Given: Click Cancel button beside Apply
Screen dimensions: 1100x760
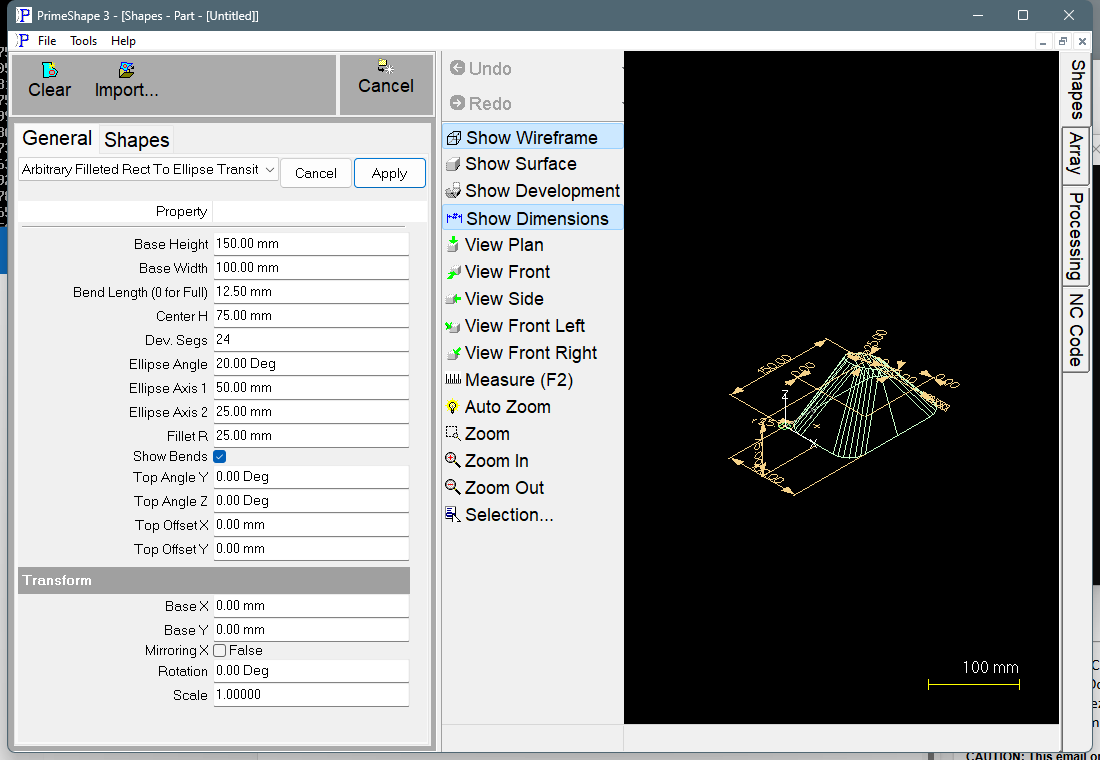Looking at the screenshot, I should pos(316,173).
